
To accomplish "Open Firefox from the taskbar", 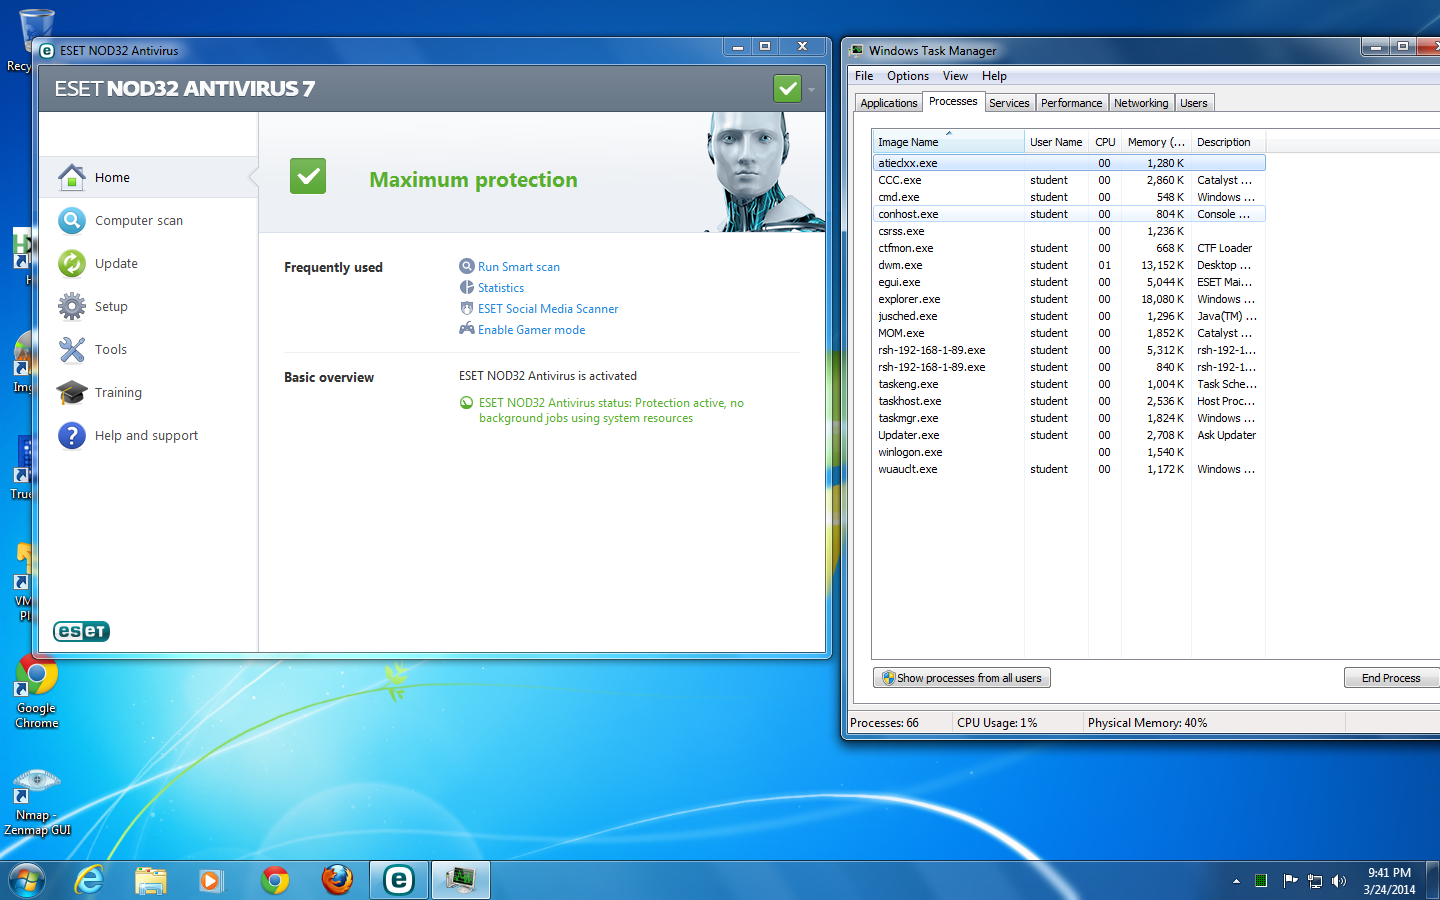I will pos(337,880).
